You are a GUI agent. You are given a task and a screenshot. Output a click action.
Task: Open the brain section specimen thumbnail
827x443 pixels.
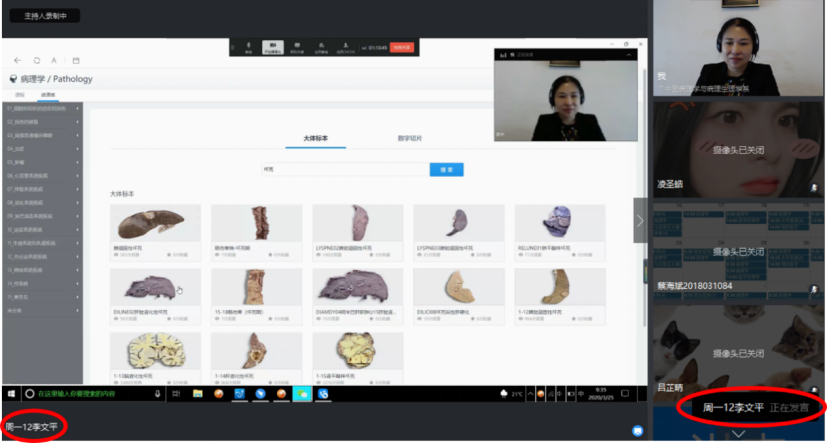[155, 351]
